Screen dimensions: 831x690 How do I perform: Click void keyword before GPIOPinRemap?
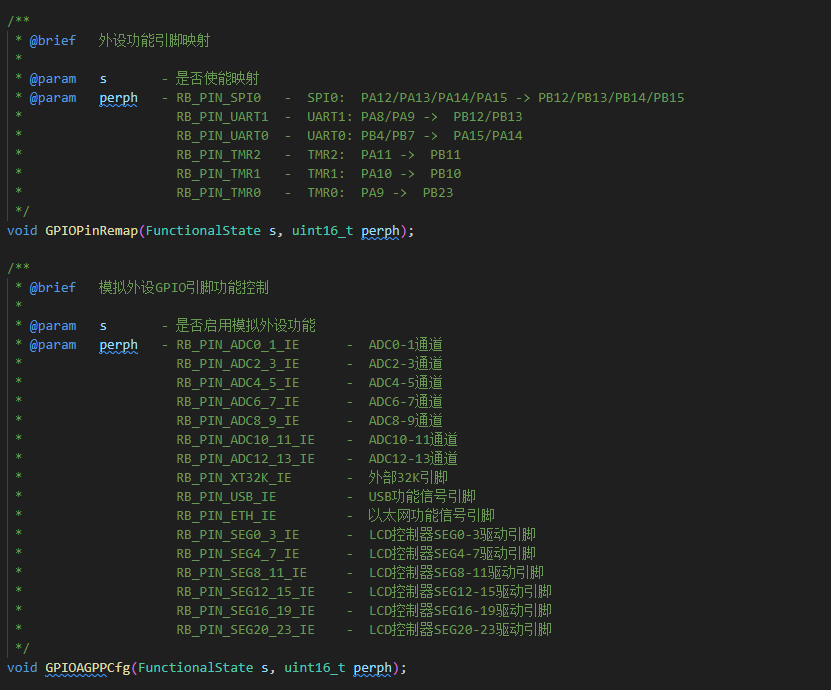[x=22, y=230]
